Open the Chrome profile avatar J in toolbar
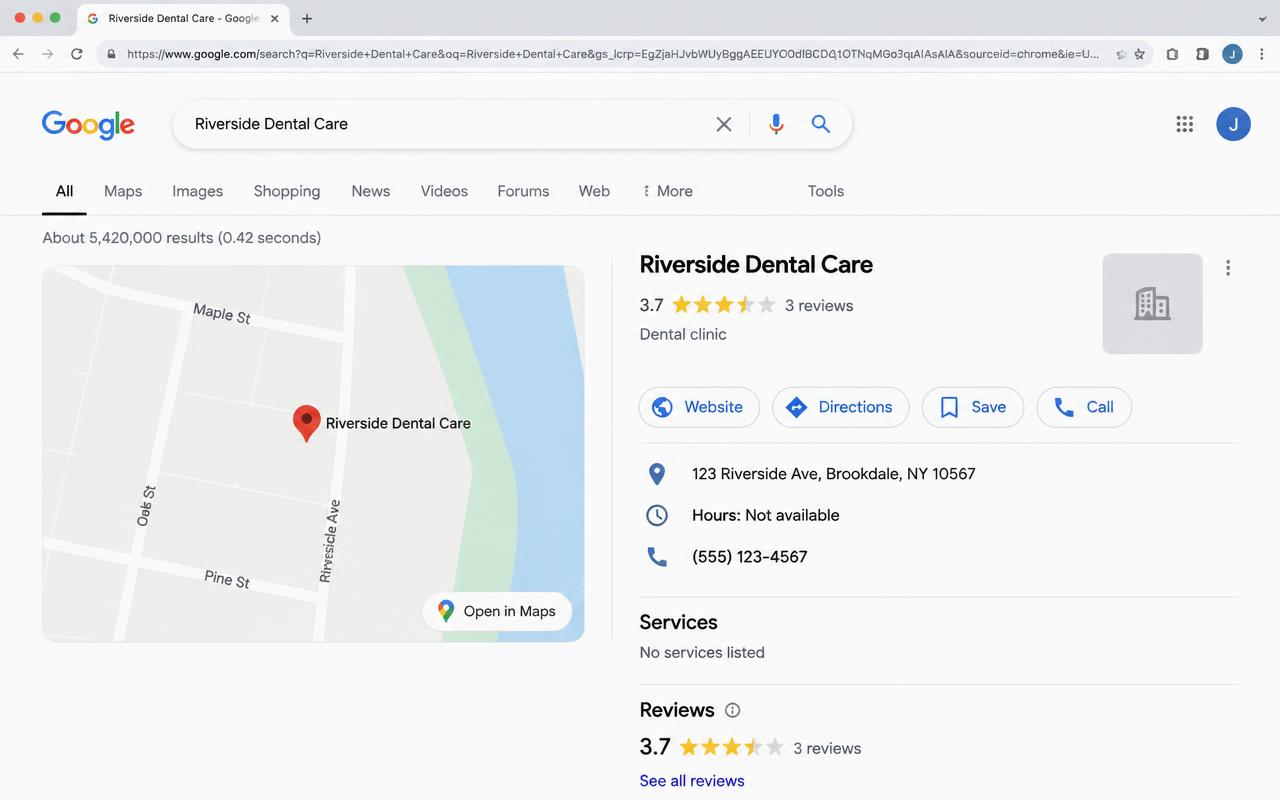Viewport: 1280px width, 800px height. [x=1232, y=54]
